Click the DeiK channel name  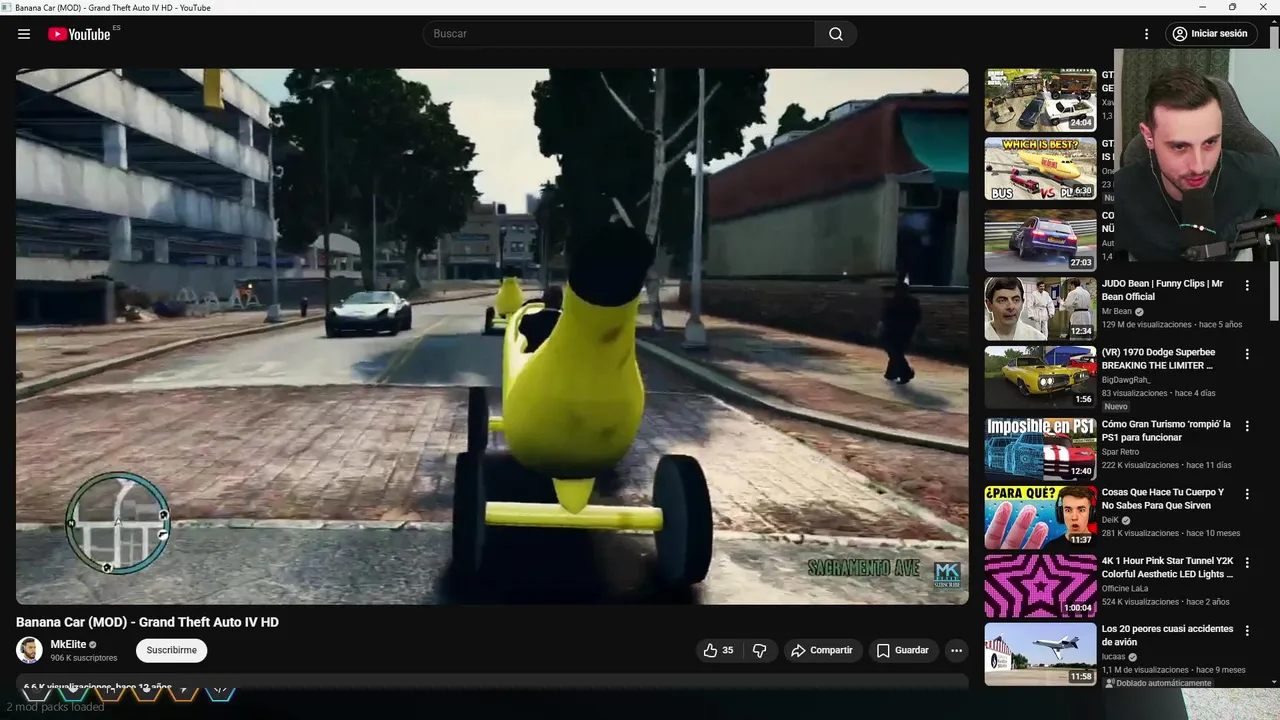click(1110, 520)
